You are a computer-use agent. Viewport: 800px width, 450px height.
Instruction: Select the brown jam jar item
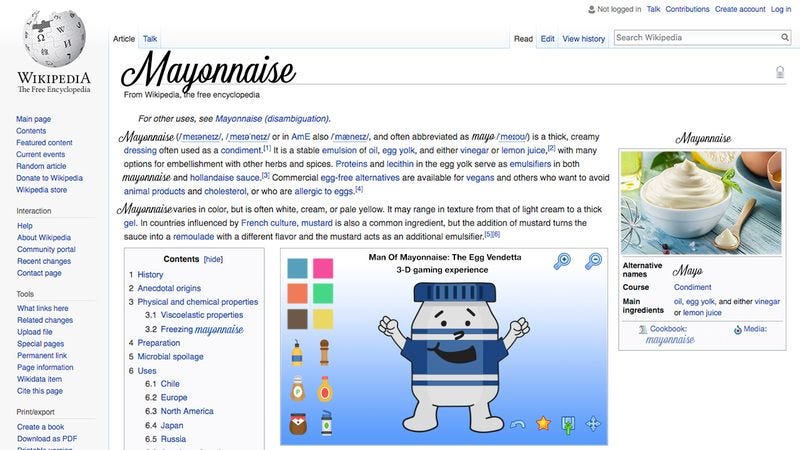pyautogui.click(x=298, y=424)
